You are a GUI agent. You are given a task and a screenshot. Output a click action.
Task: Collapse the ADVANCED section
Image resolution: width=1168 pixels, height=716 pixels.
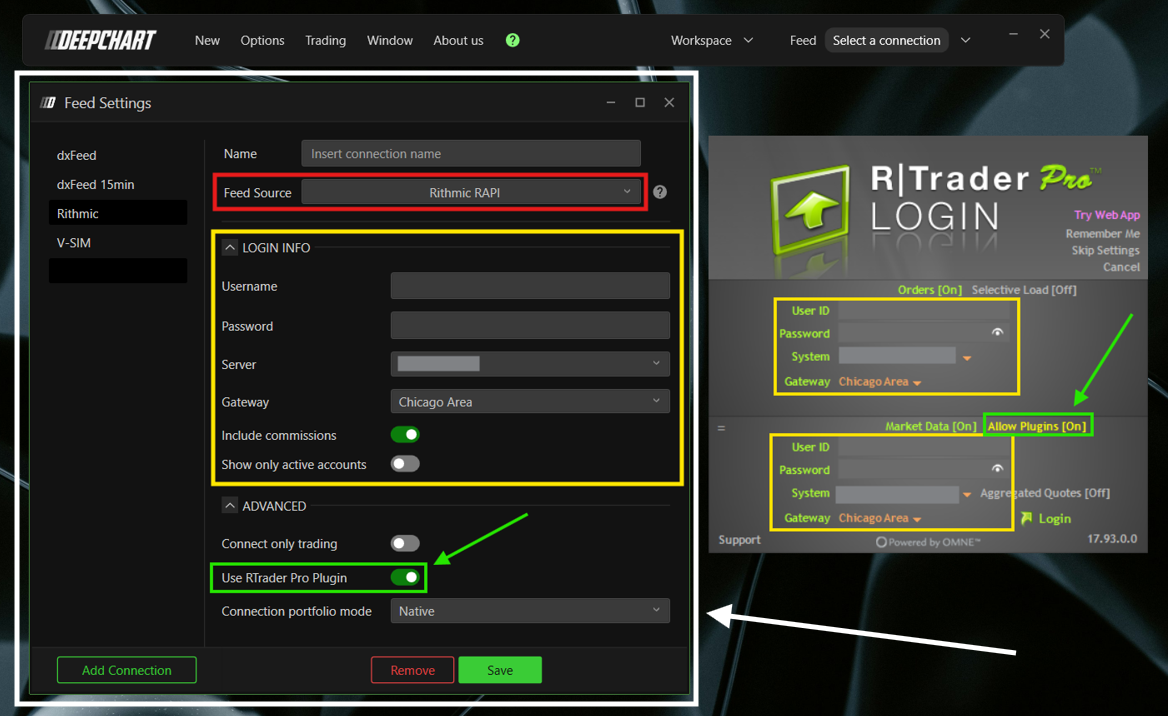(230, 506)
